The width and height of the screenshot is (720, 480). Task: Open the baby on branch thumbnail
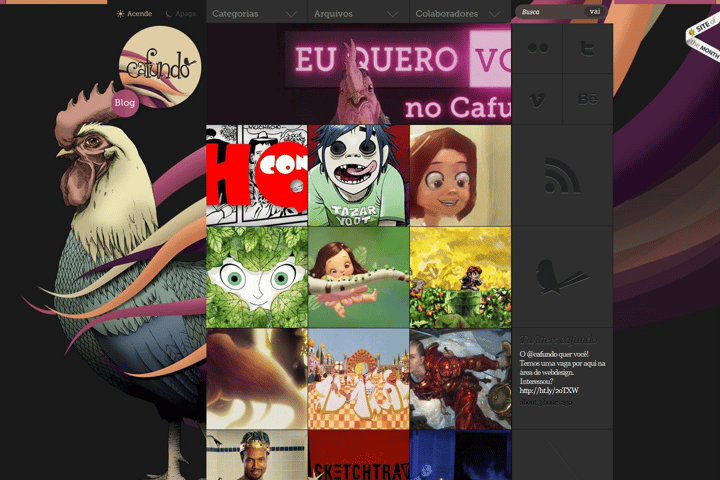[x=359, y=277]
